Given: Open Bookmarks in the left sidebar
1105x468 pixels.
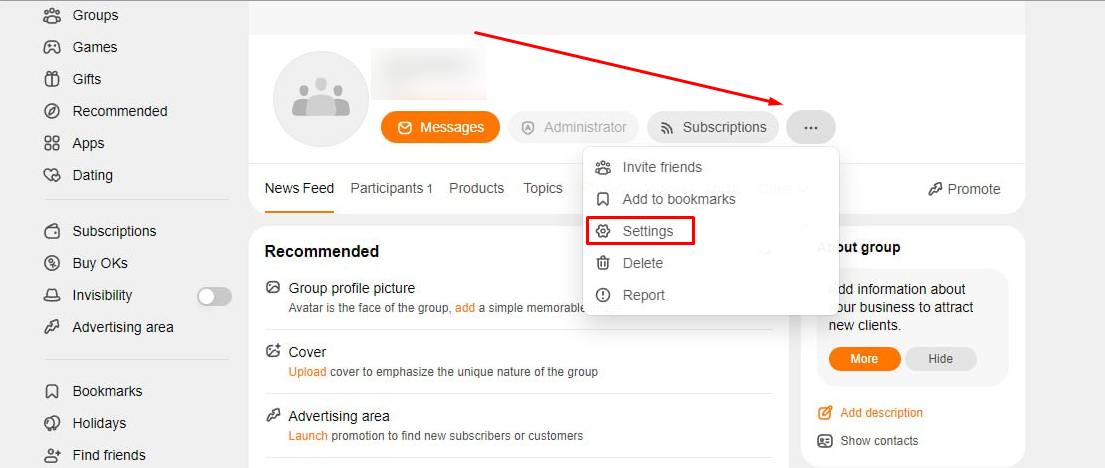Looking at the screenshot, I should pyautogui.click(x=92, y=391).
